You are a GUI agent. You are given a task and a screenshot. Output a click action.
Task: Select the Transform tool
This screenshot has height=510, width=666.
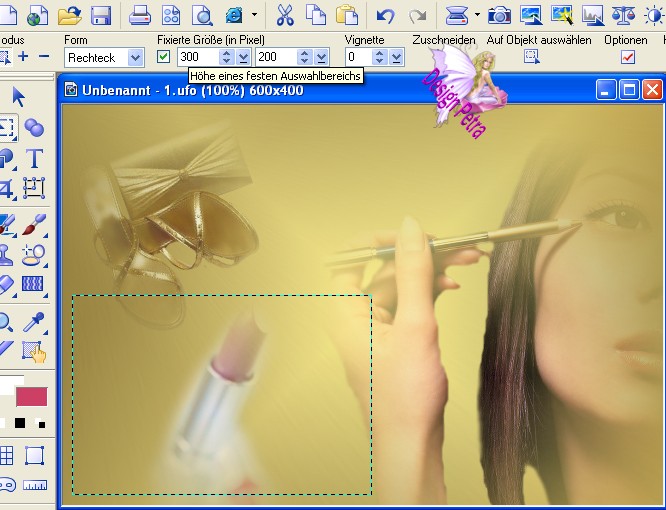[34, 188]
